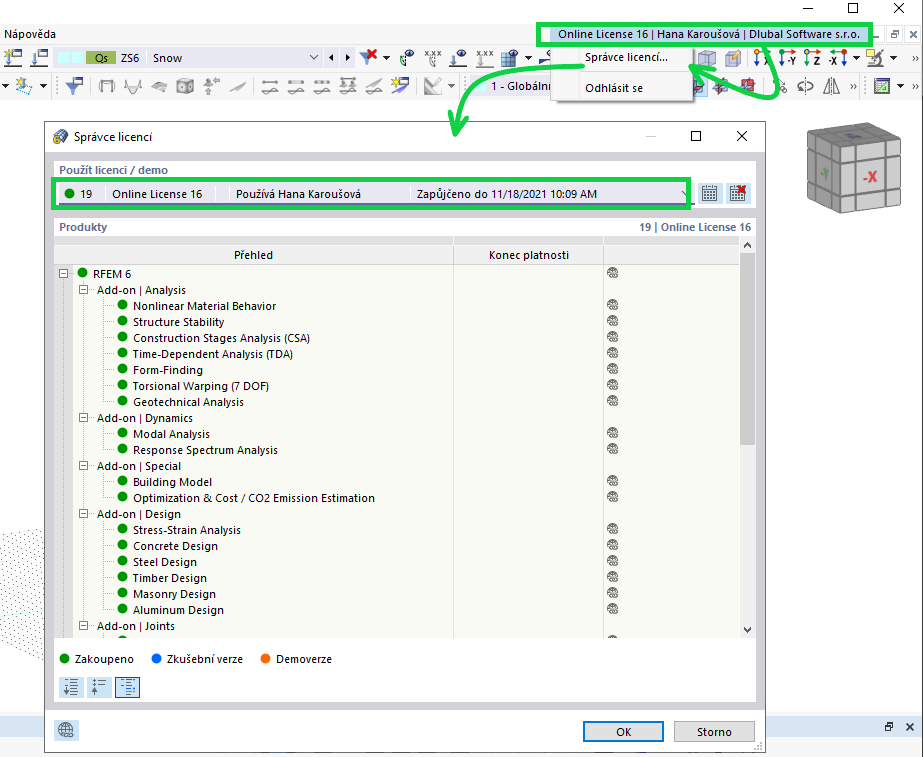Viewport: 923px width, 757px height.
Task: Select Odhlásit se menu entry
Action: (614, 88)
